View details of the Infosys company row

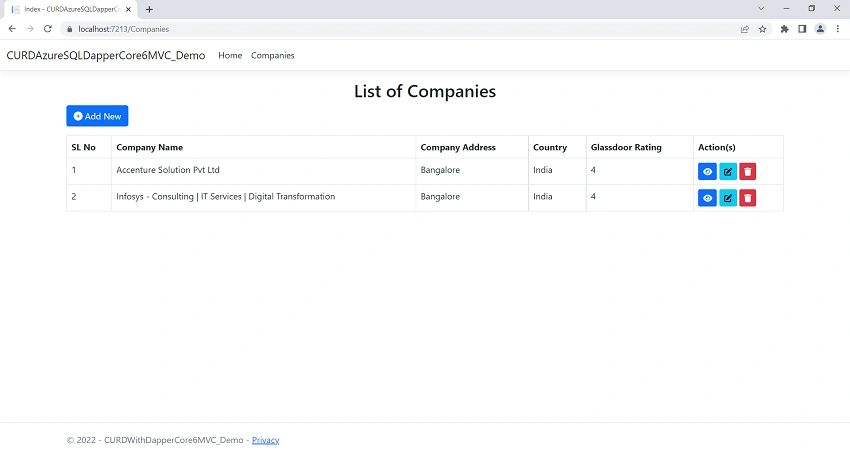[707, 198]
